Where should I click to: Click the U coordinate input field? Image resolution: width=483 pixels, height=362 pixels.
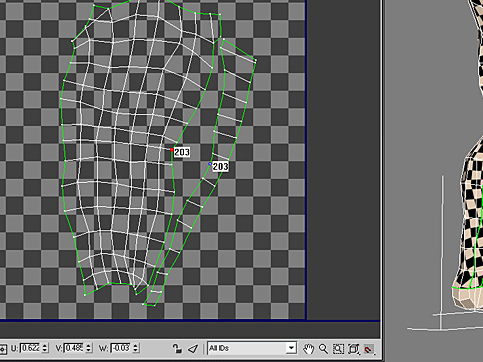point(30,348)
